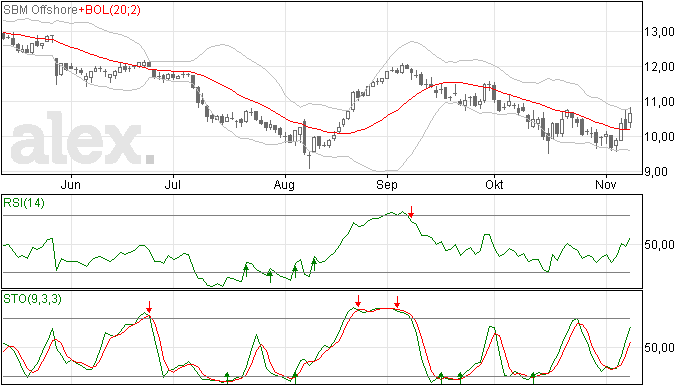The image size is (690, 387).
Task: Click the 50,00 value on RSI axis
Action: click(x=659, y=245)
